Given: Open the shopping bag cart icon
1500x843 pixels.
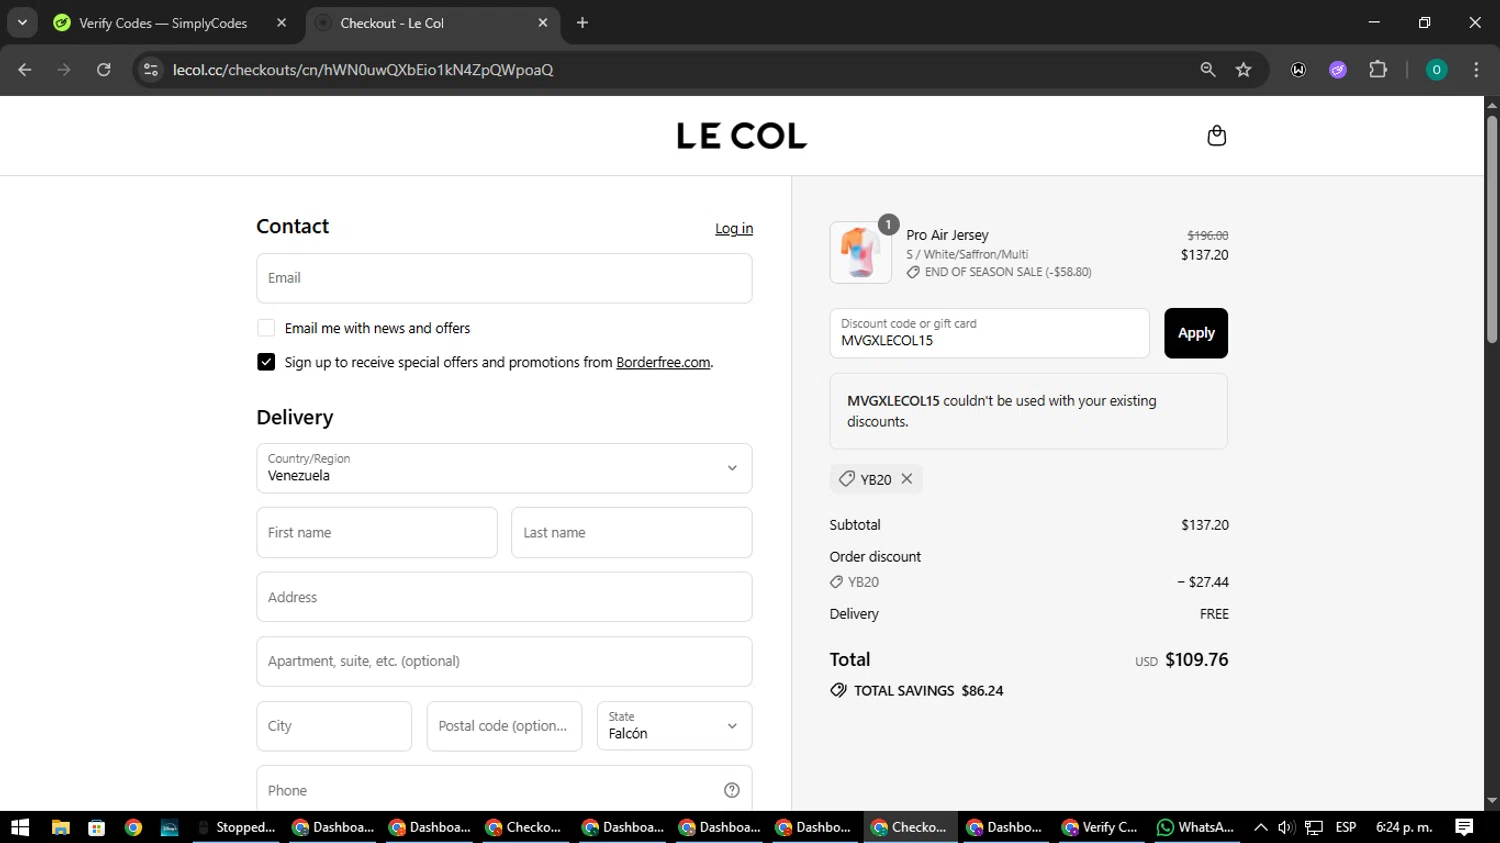Looking at the screenshot, I should point(1216,135).
